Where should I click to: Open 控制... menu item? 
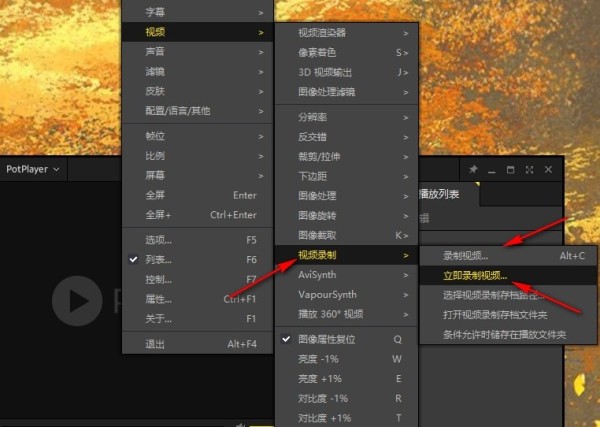197,280
